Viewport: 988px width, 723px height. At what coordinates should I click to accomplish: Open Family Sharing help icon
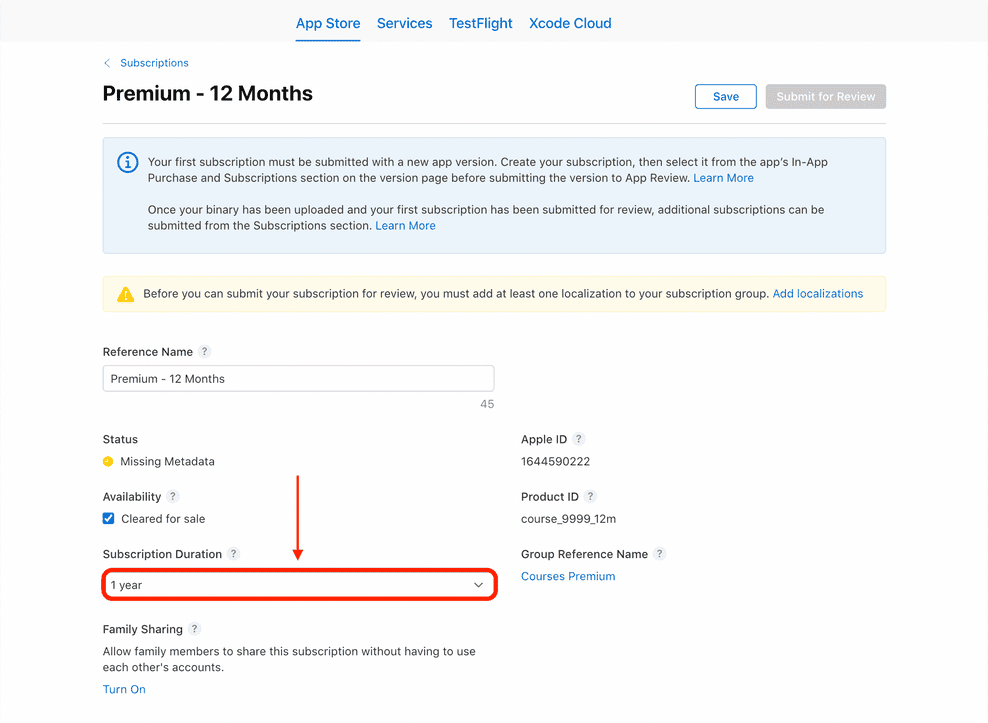(195, 629)
